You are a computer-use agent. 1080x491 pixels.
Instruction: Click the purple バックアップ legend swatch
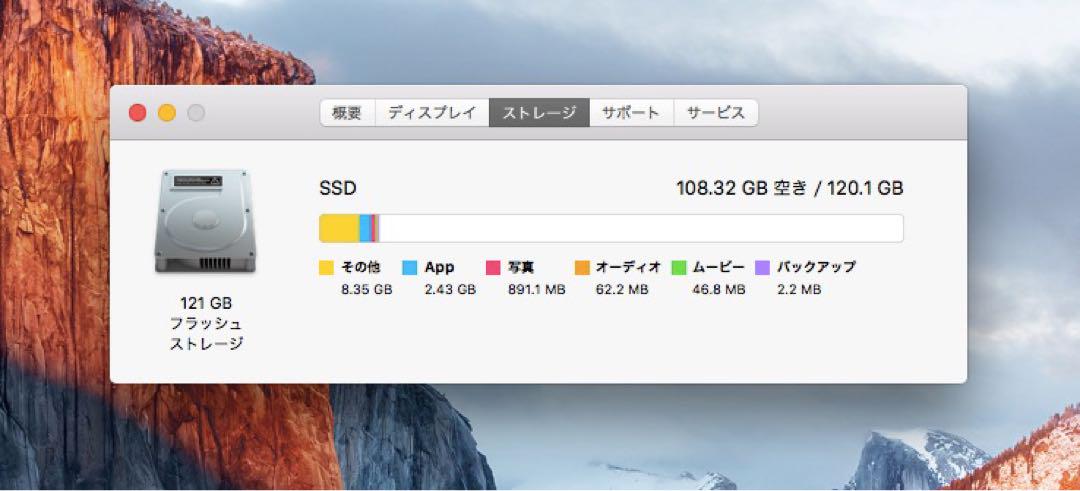click(x=762, y=268)
